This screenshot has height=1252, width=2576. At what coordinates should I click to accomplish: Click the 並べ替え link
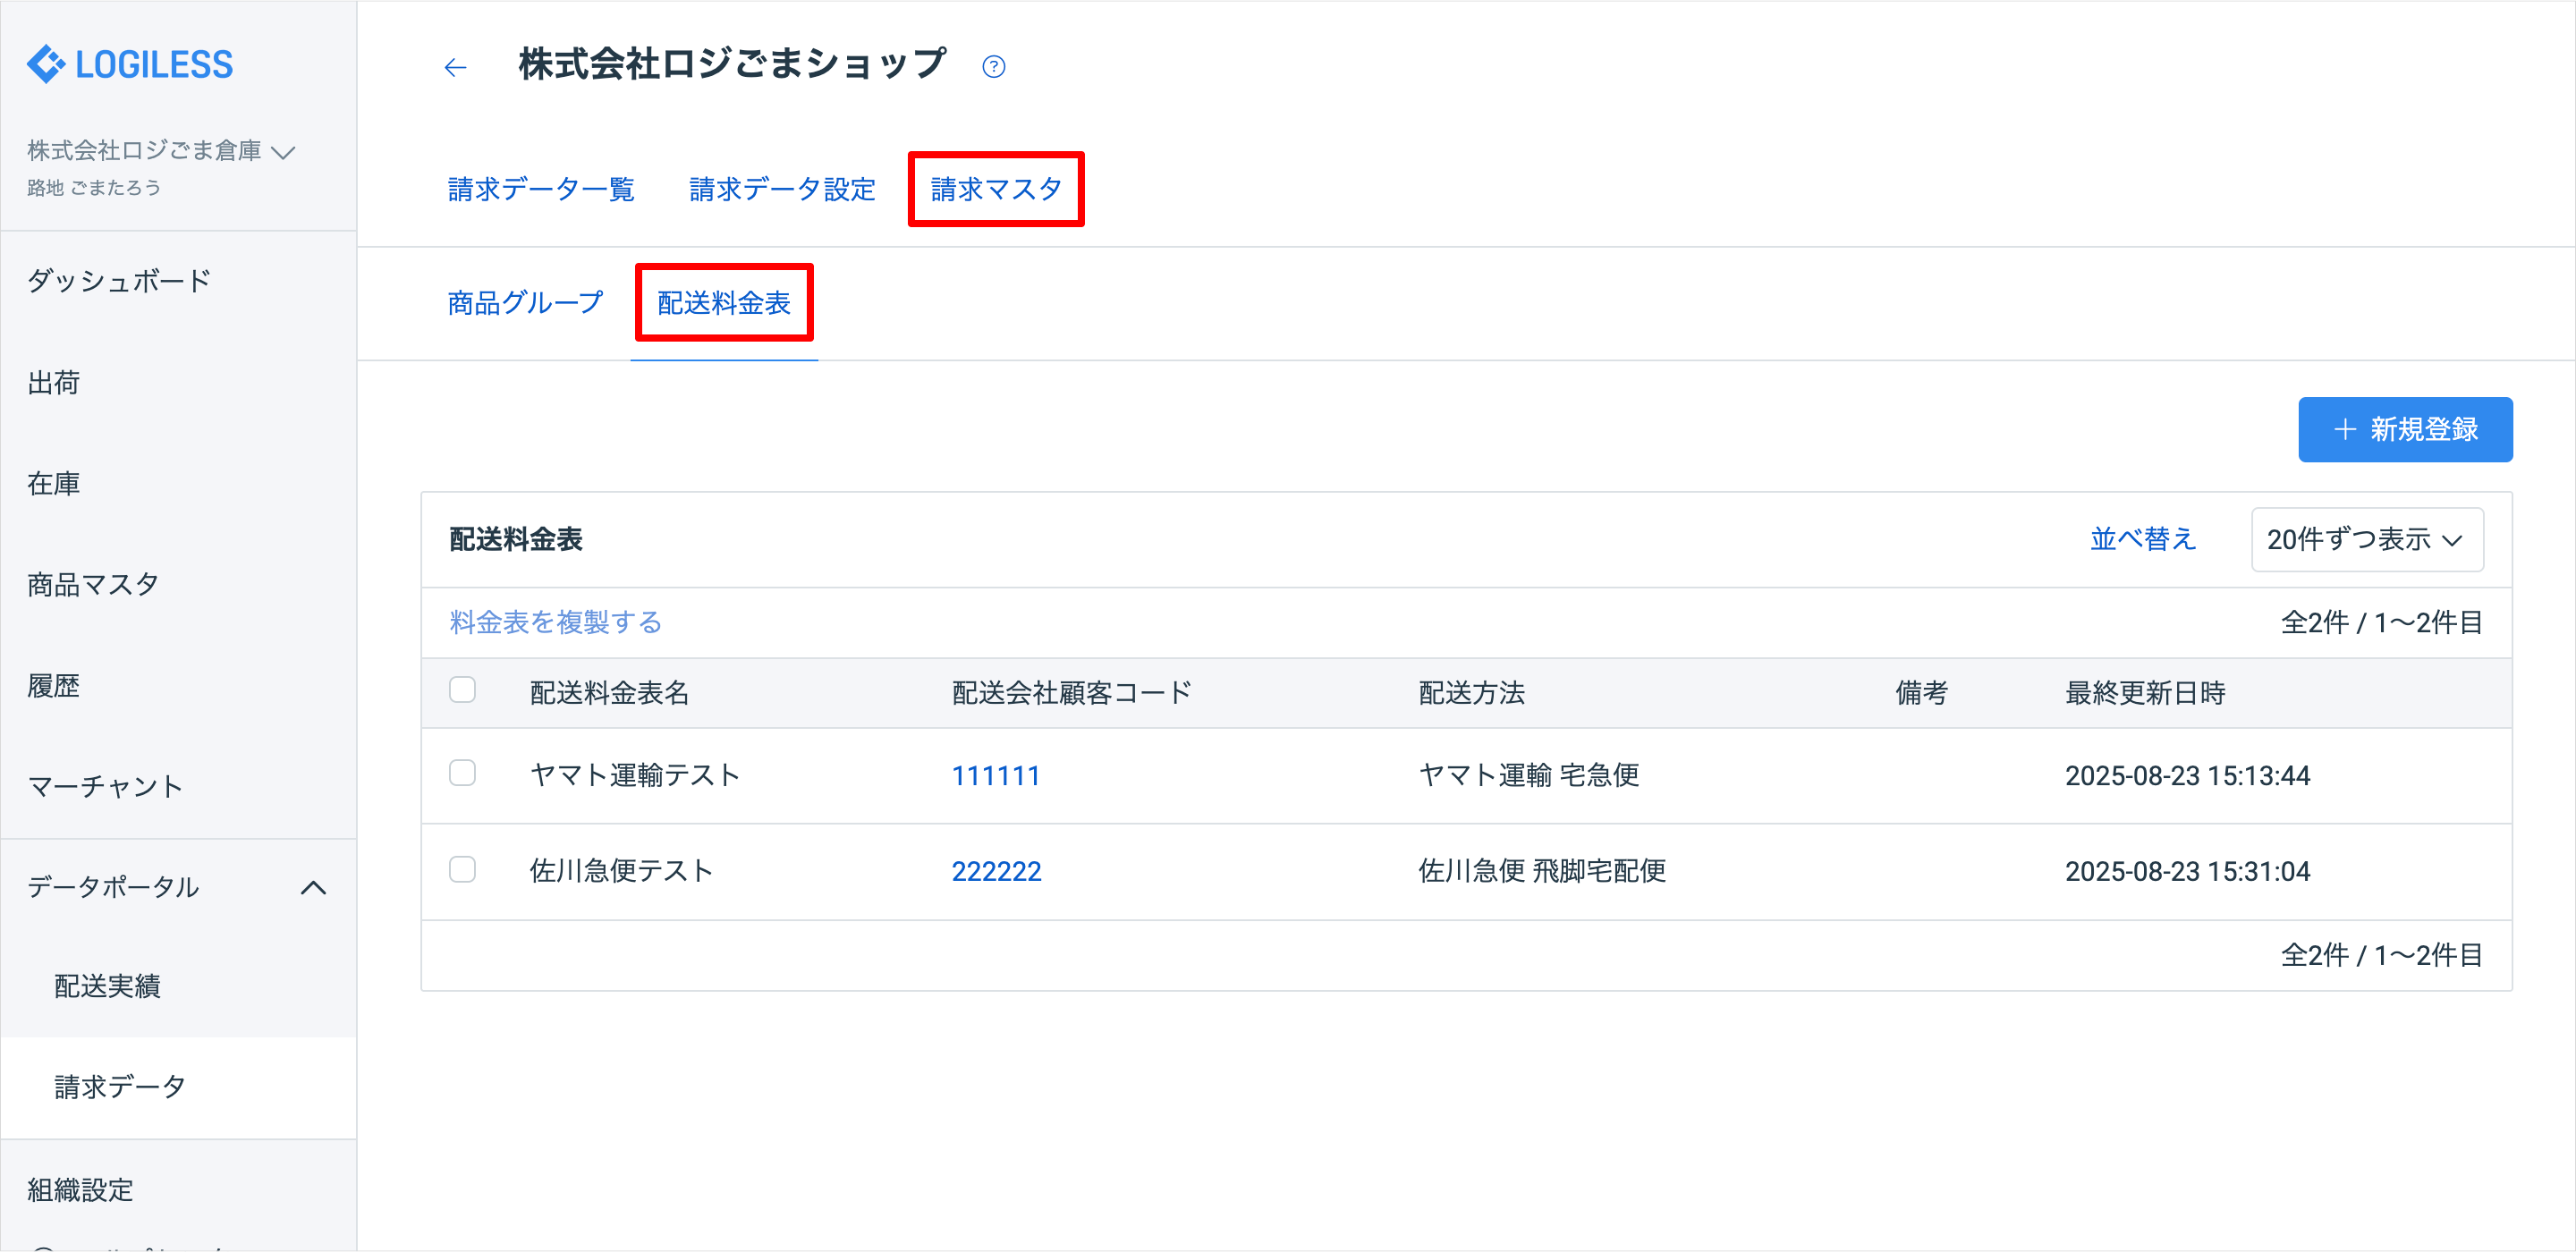(2142, 540)
